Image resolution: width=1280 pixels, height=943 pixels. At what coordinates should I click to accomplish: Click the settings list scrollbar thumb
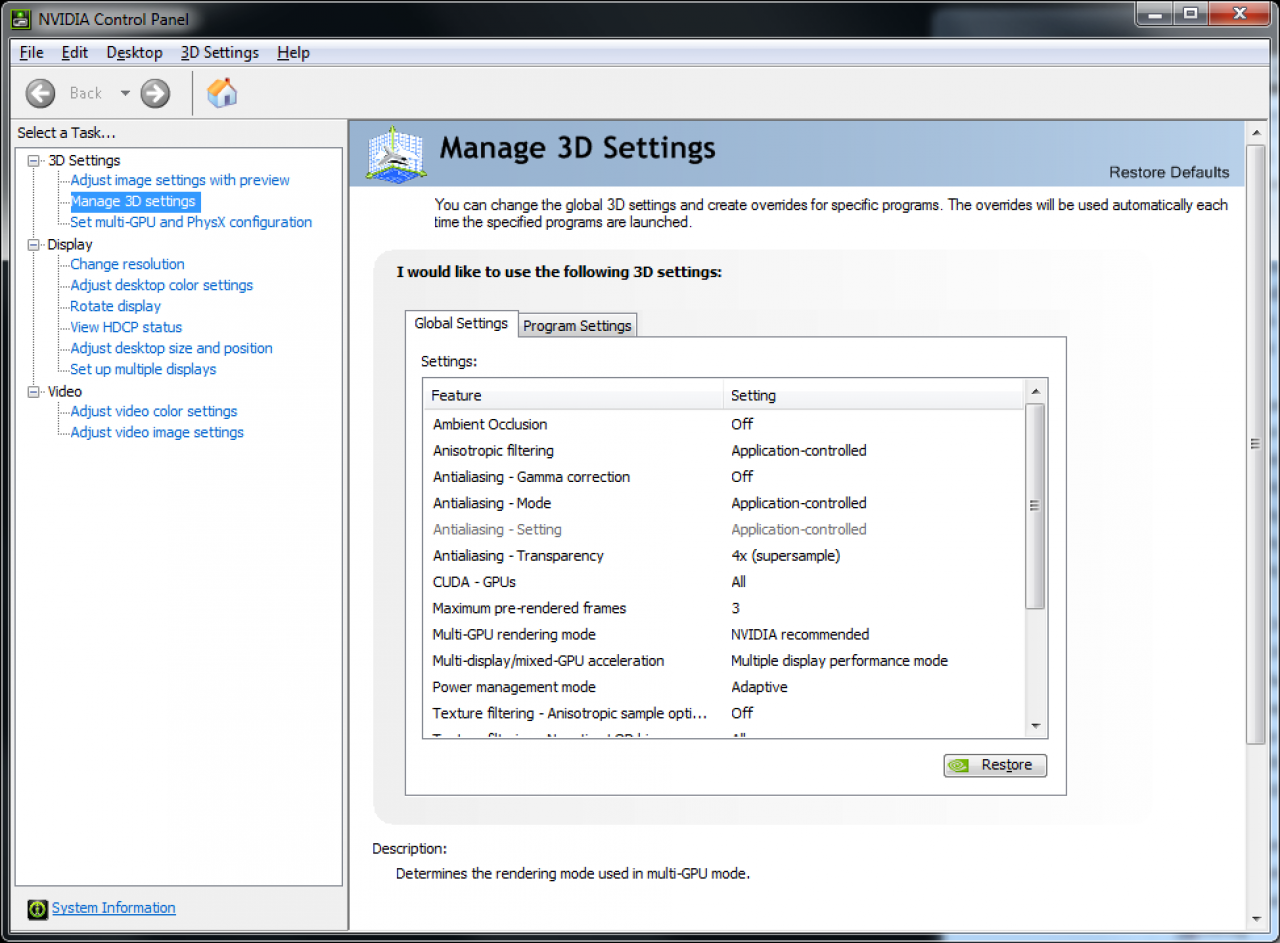(1036, 506)
